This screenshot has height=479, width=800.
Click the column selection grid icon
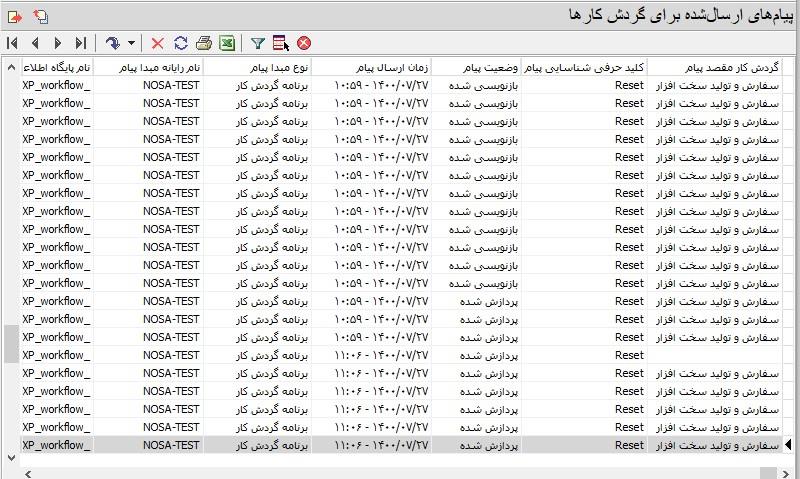click(x=280, y=43)
